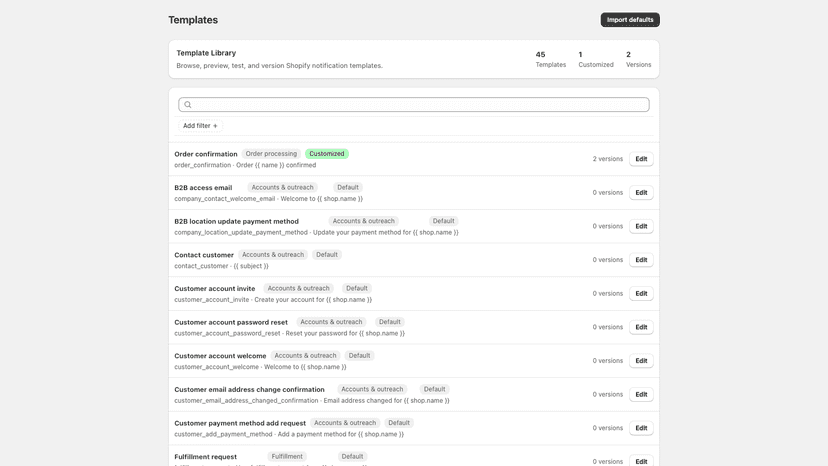Click Default badge on Contact customer row

(x=327, y=255)
